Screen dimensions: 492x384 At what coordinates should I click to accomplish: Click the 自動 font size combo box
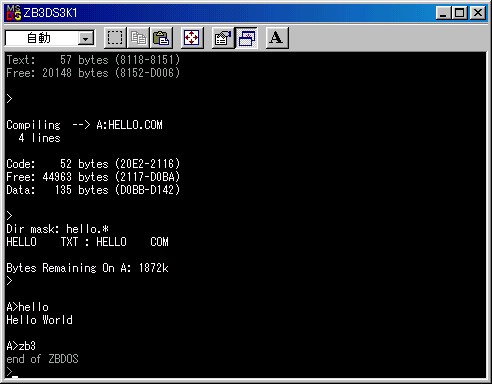tap(50, 38)
